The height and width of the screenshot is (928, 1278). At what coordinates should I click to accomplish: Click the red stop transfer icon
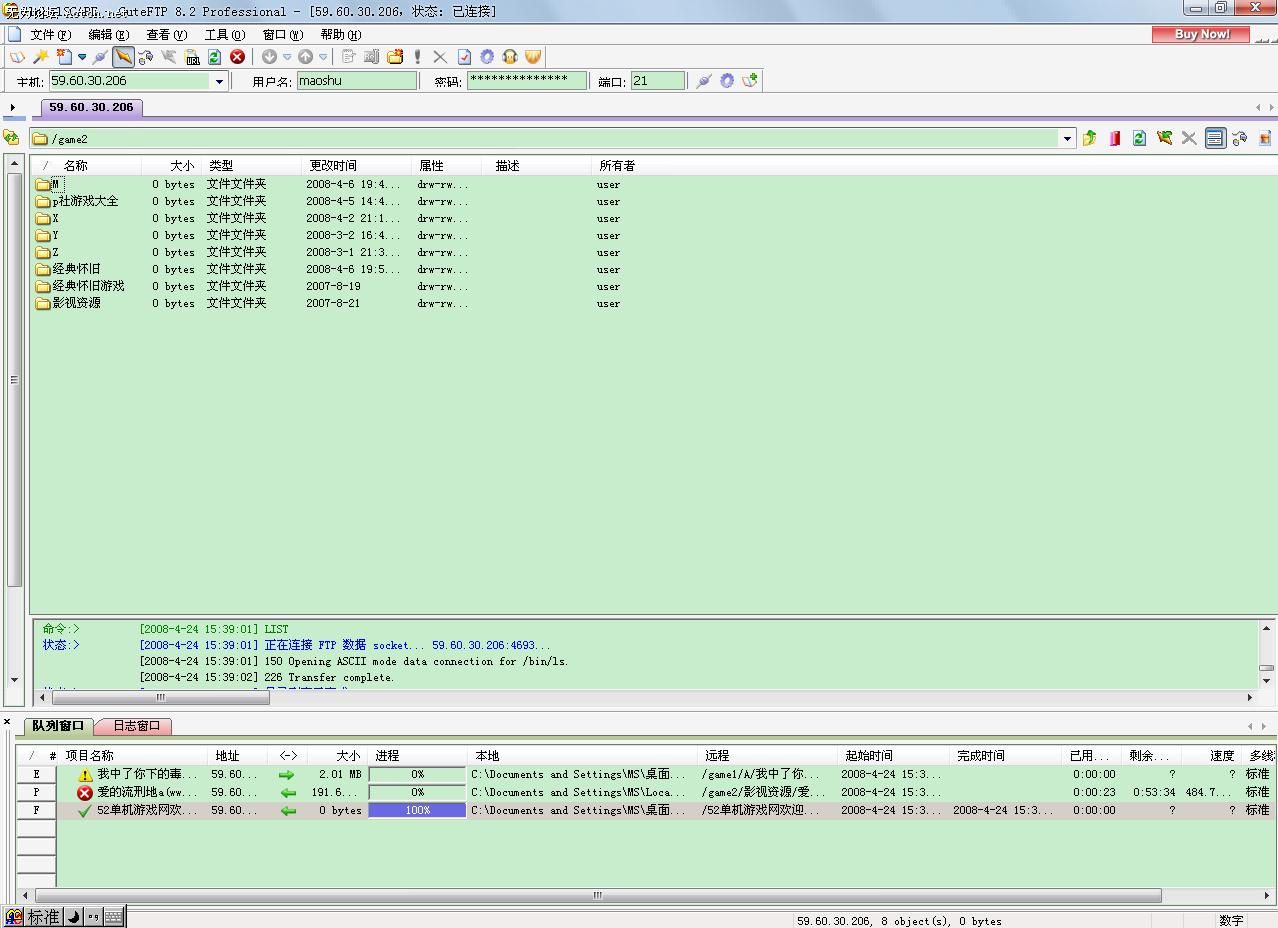(237, 57)
